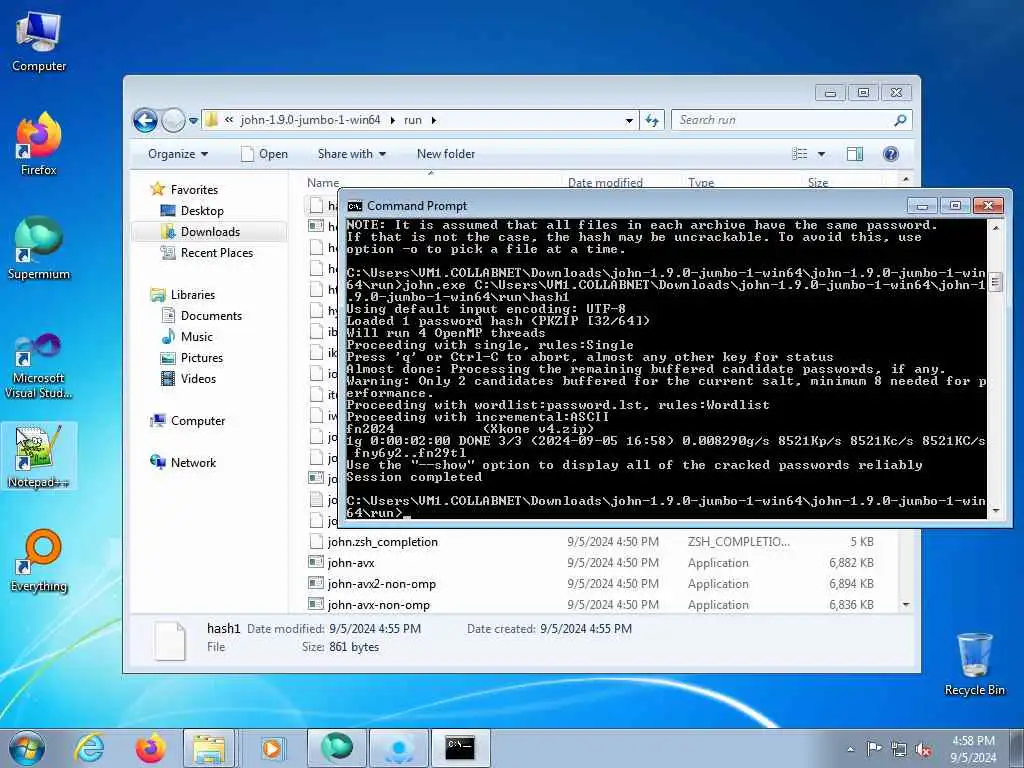
Task: Open Internet Explorer from the taskbar
Action: tap(89, 748)
